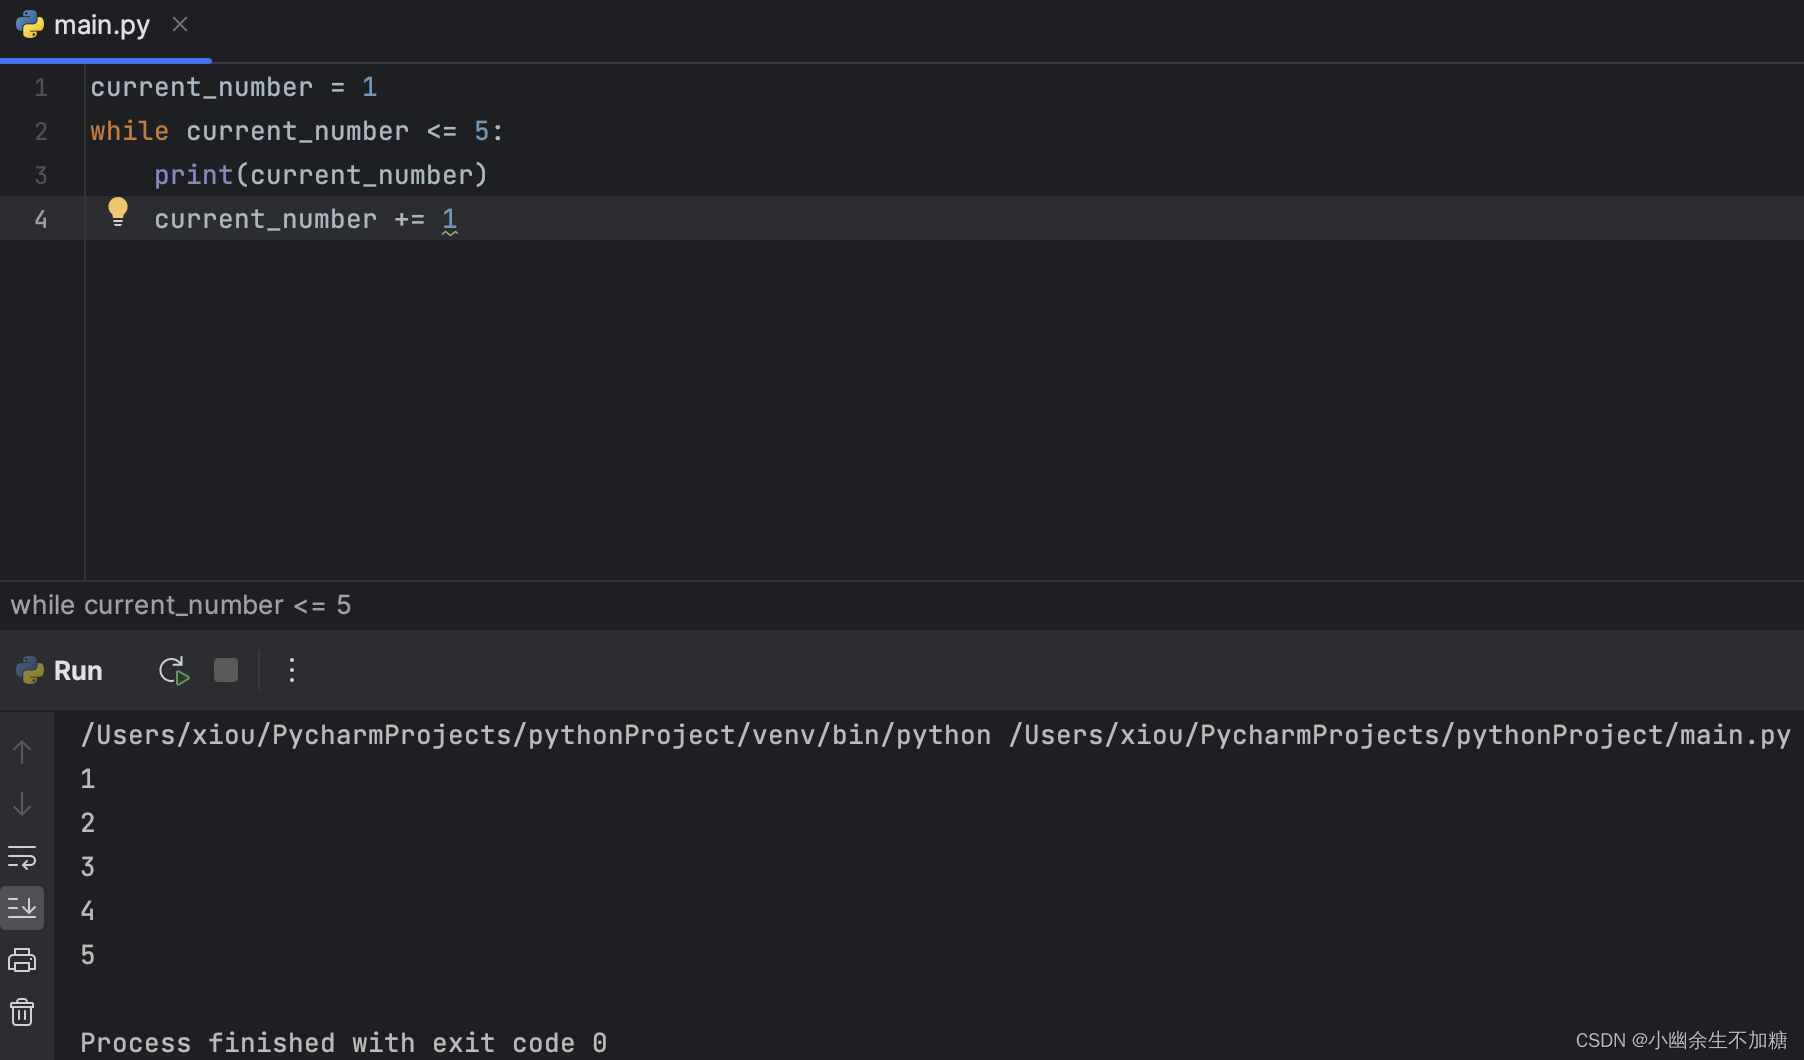
Task: Click the number 5 in the while condition
Action: pos(482,131)
